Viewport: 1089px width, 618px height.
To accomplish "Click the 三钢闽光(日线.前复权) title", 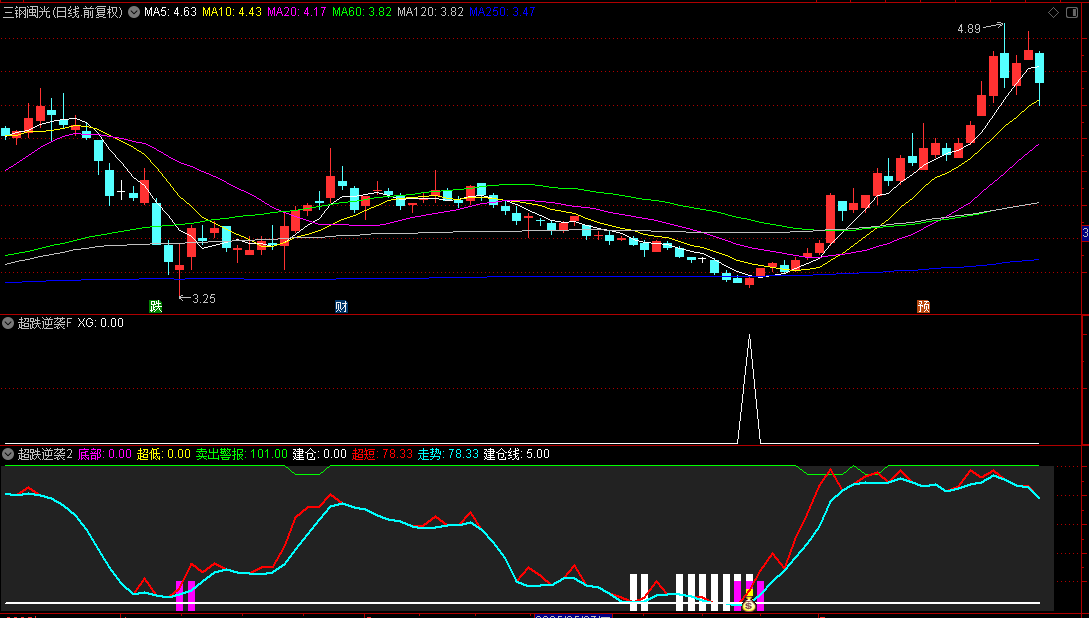I will 63,12.
